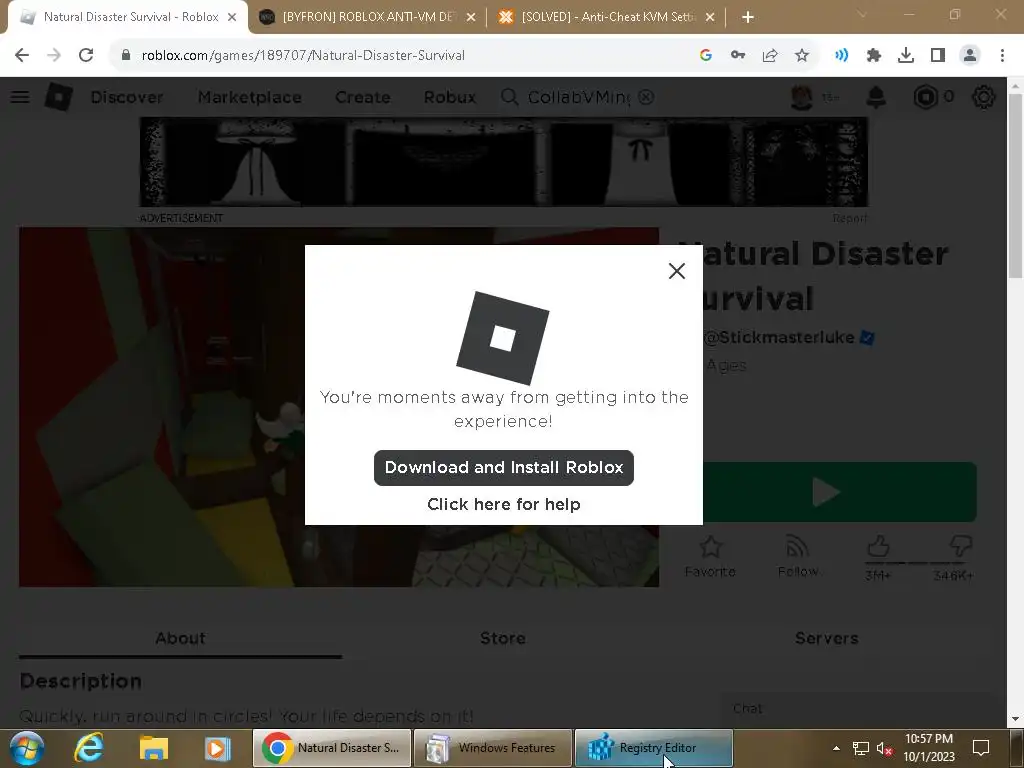Clear the Roblox search text
This screenshot has width=1024, height=768.
pyautogui.click(x=646, y=97)
